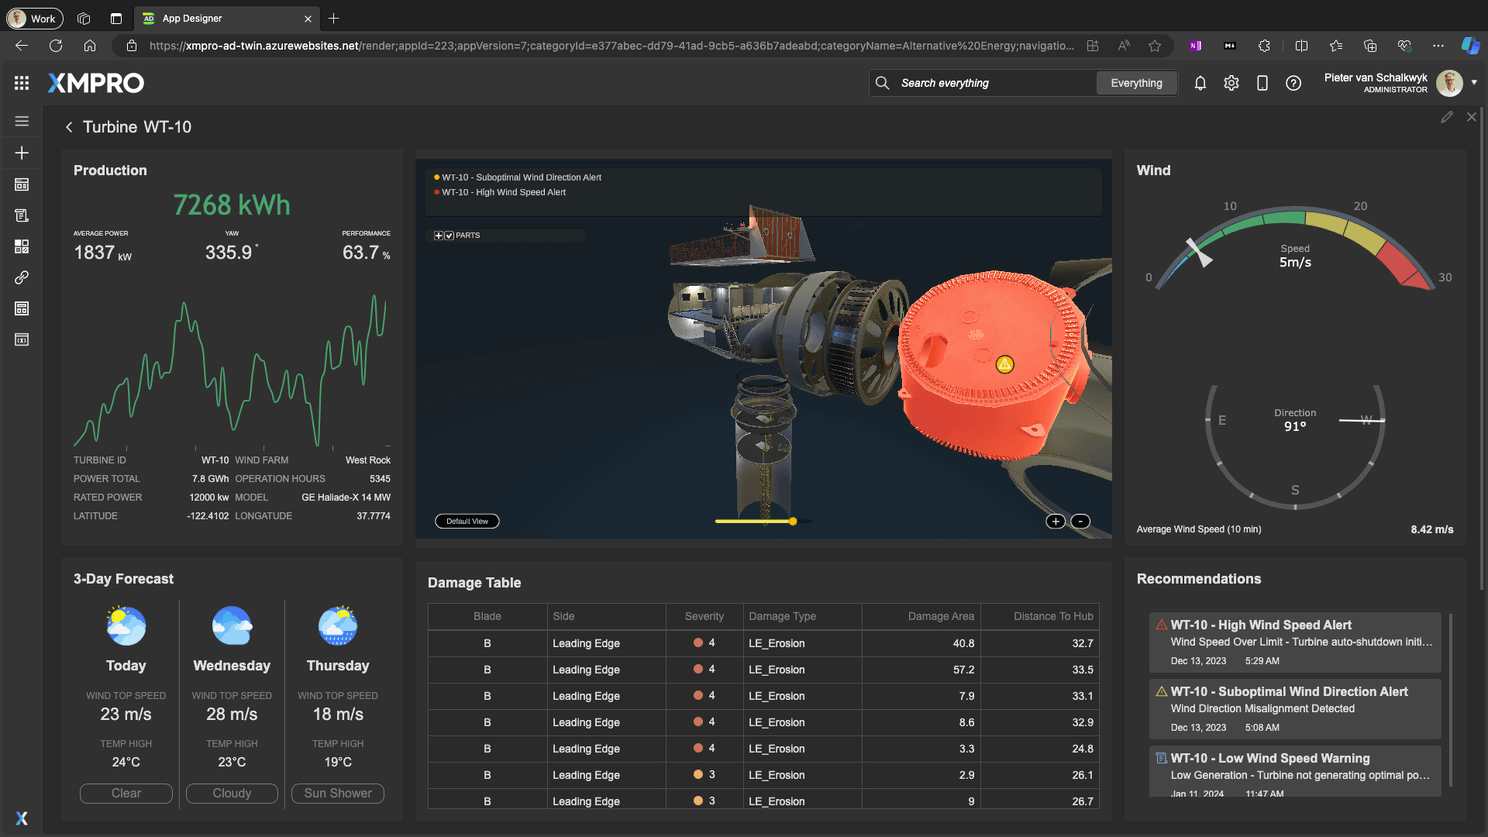The height and width of the screenshot is (837, 1488).
Task: Expand the PARTS tree with plus box
Action: (438, 236)
